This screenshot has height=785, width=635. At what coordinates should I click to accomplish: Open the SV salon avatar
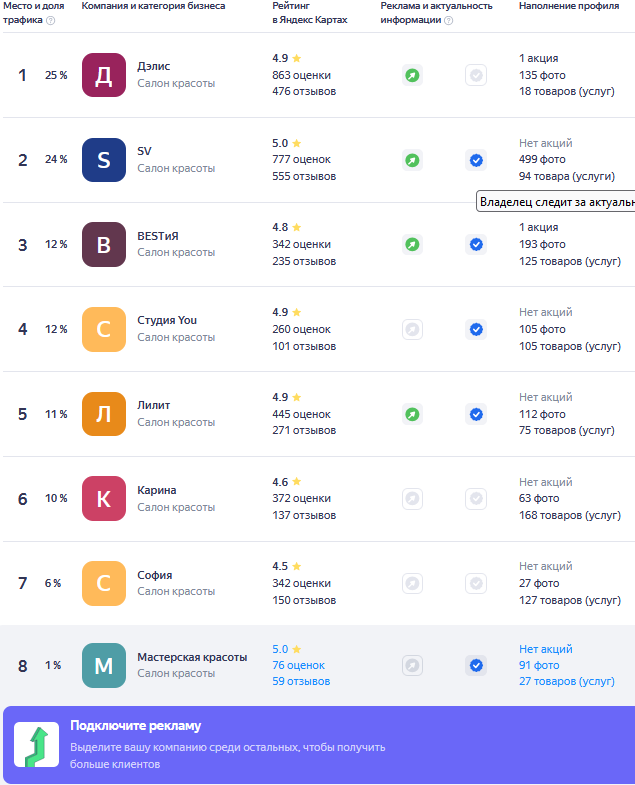click(x=104, y=160)
